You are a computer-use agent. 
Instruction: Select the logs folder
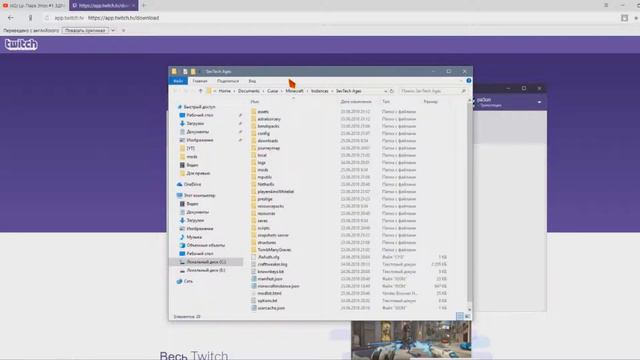click(262, 162)
